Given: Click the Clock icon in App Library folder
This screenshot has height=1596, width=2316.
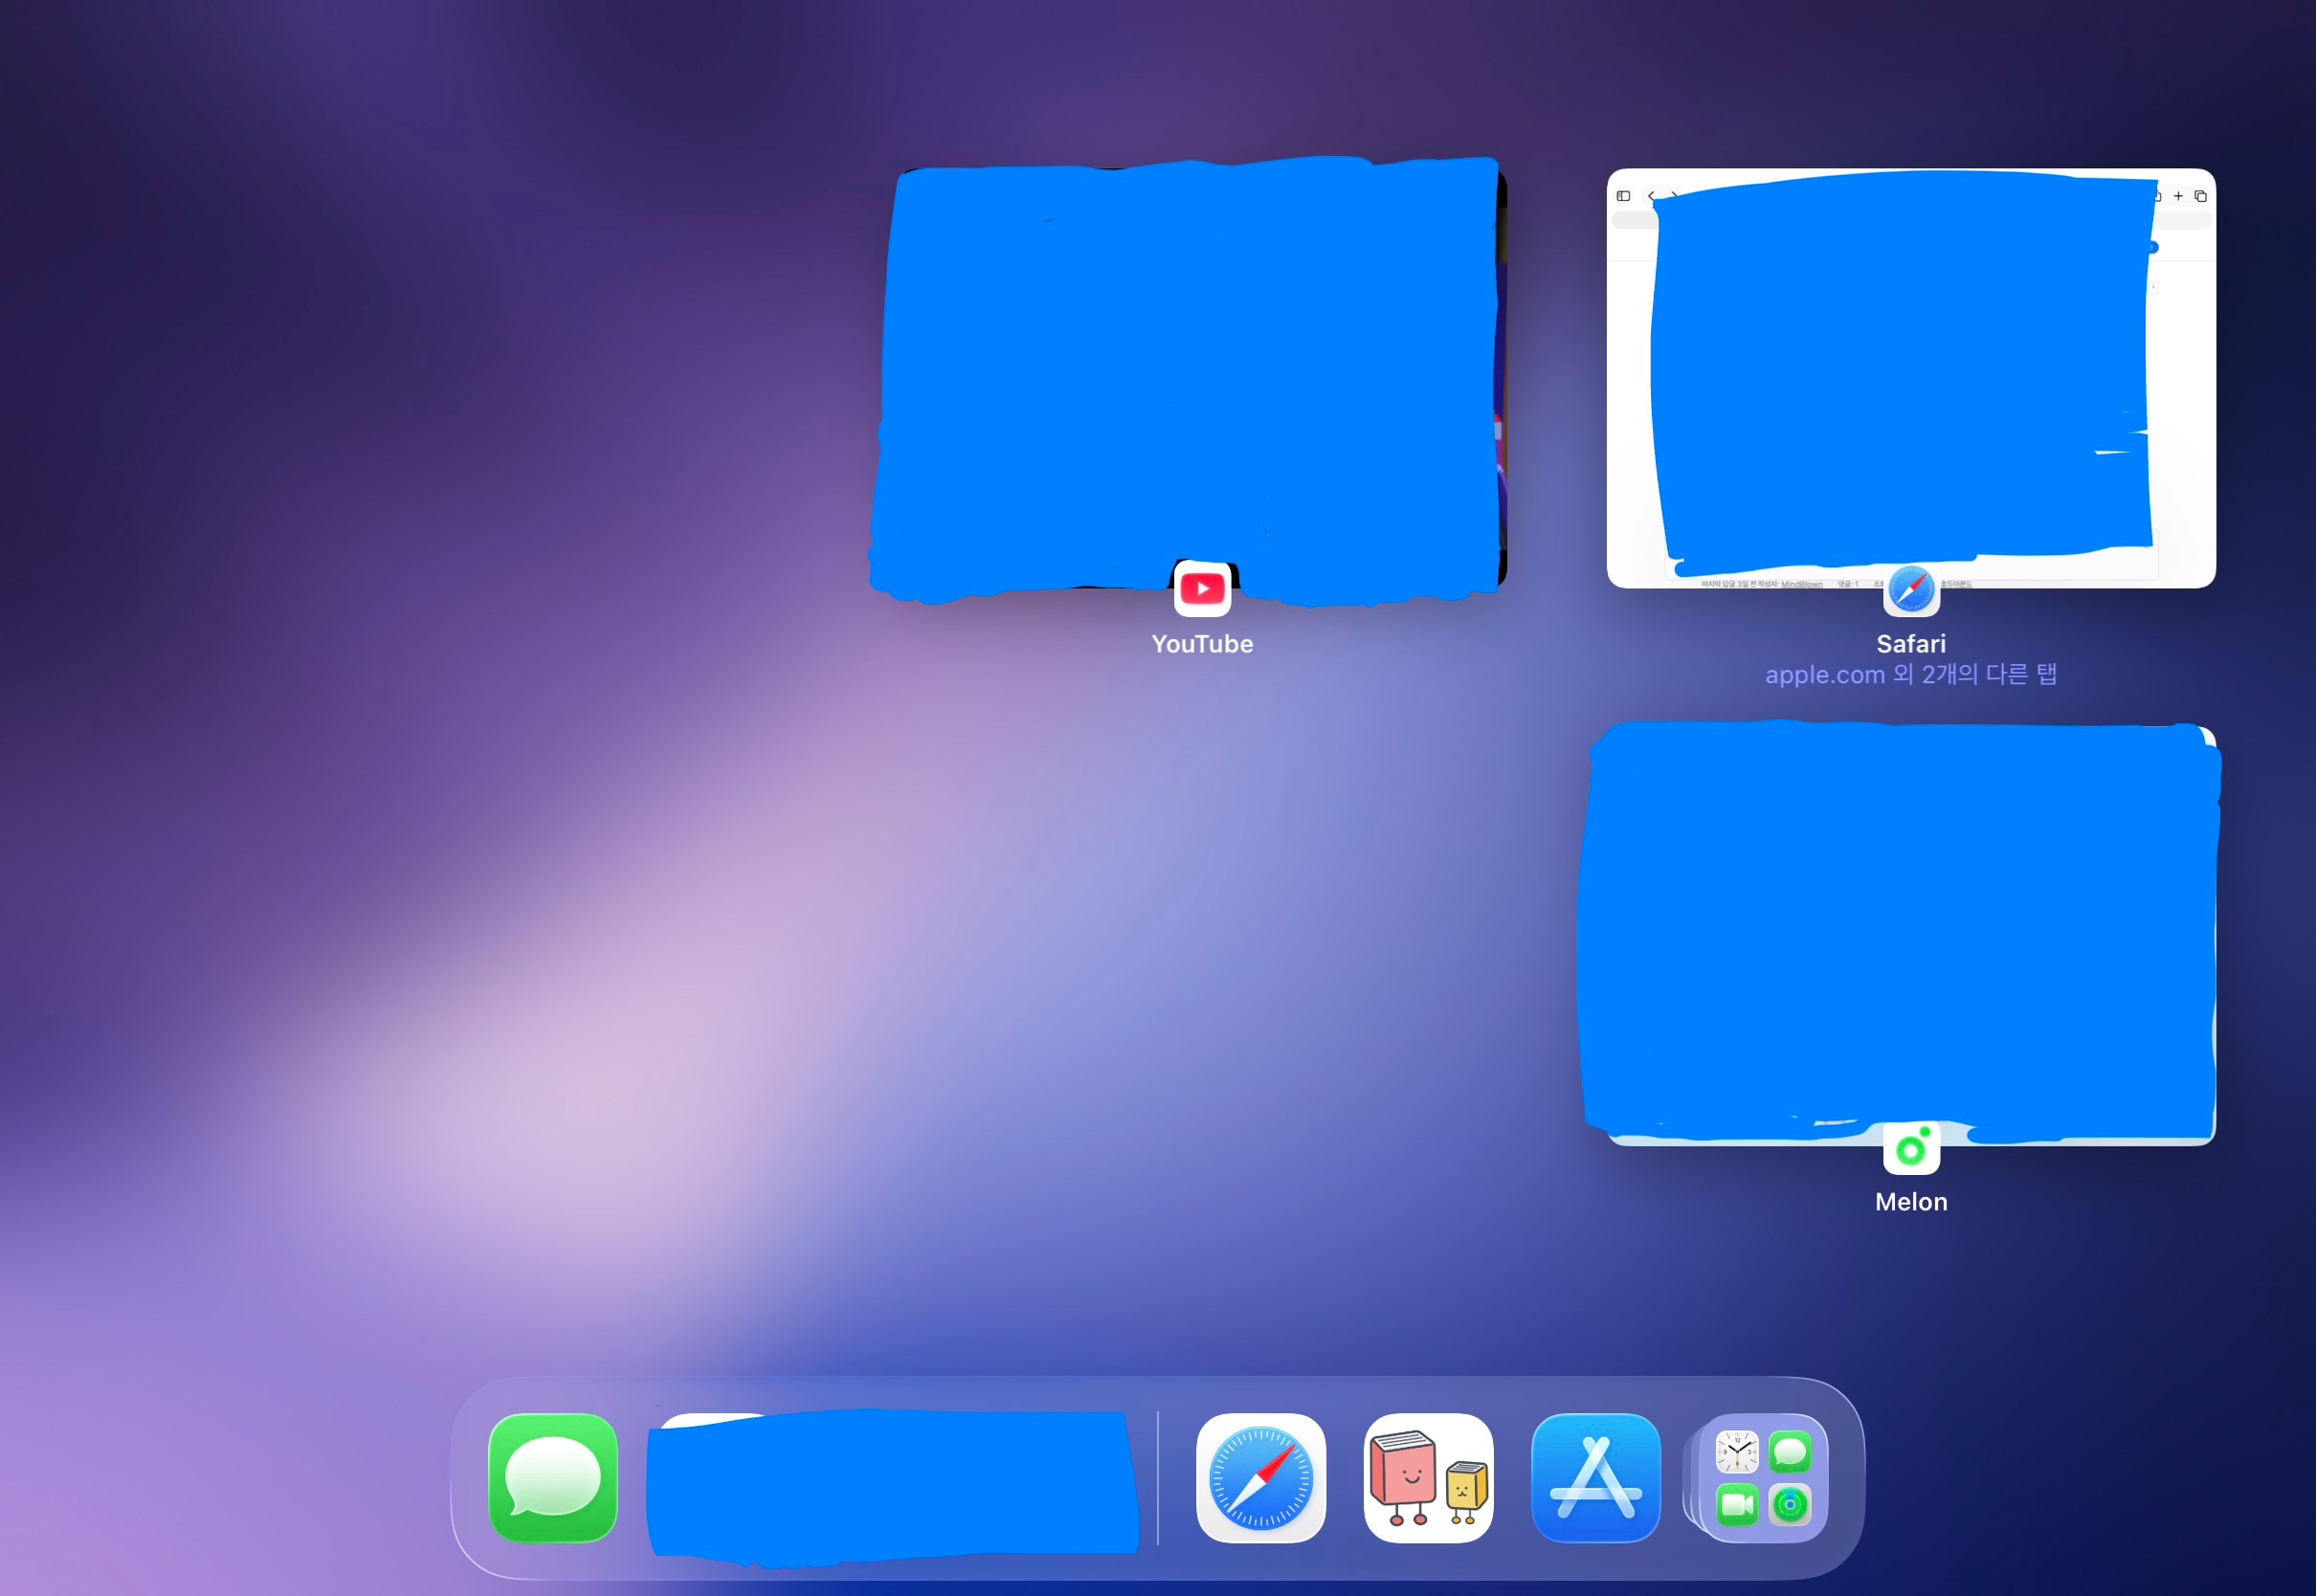Looking at the screenshot, I should coord(1737,1451).
